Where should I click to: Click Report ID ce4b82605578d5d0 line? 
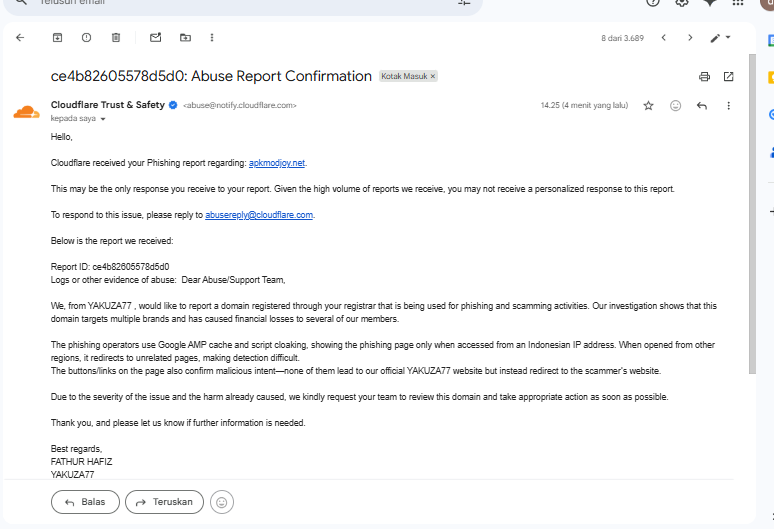(x=110, y=267)
